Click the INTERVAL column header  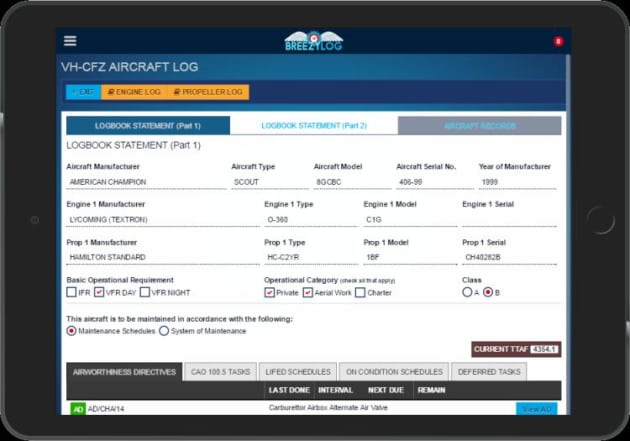[335, 390]
